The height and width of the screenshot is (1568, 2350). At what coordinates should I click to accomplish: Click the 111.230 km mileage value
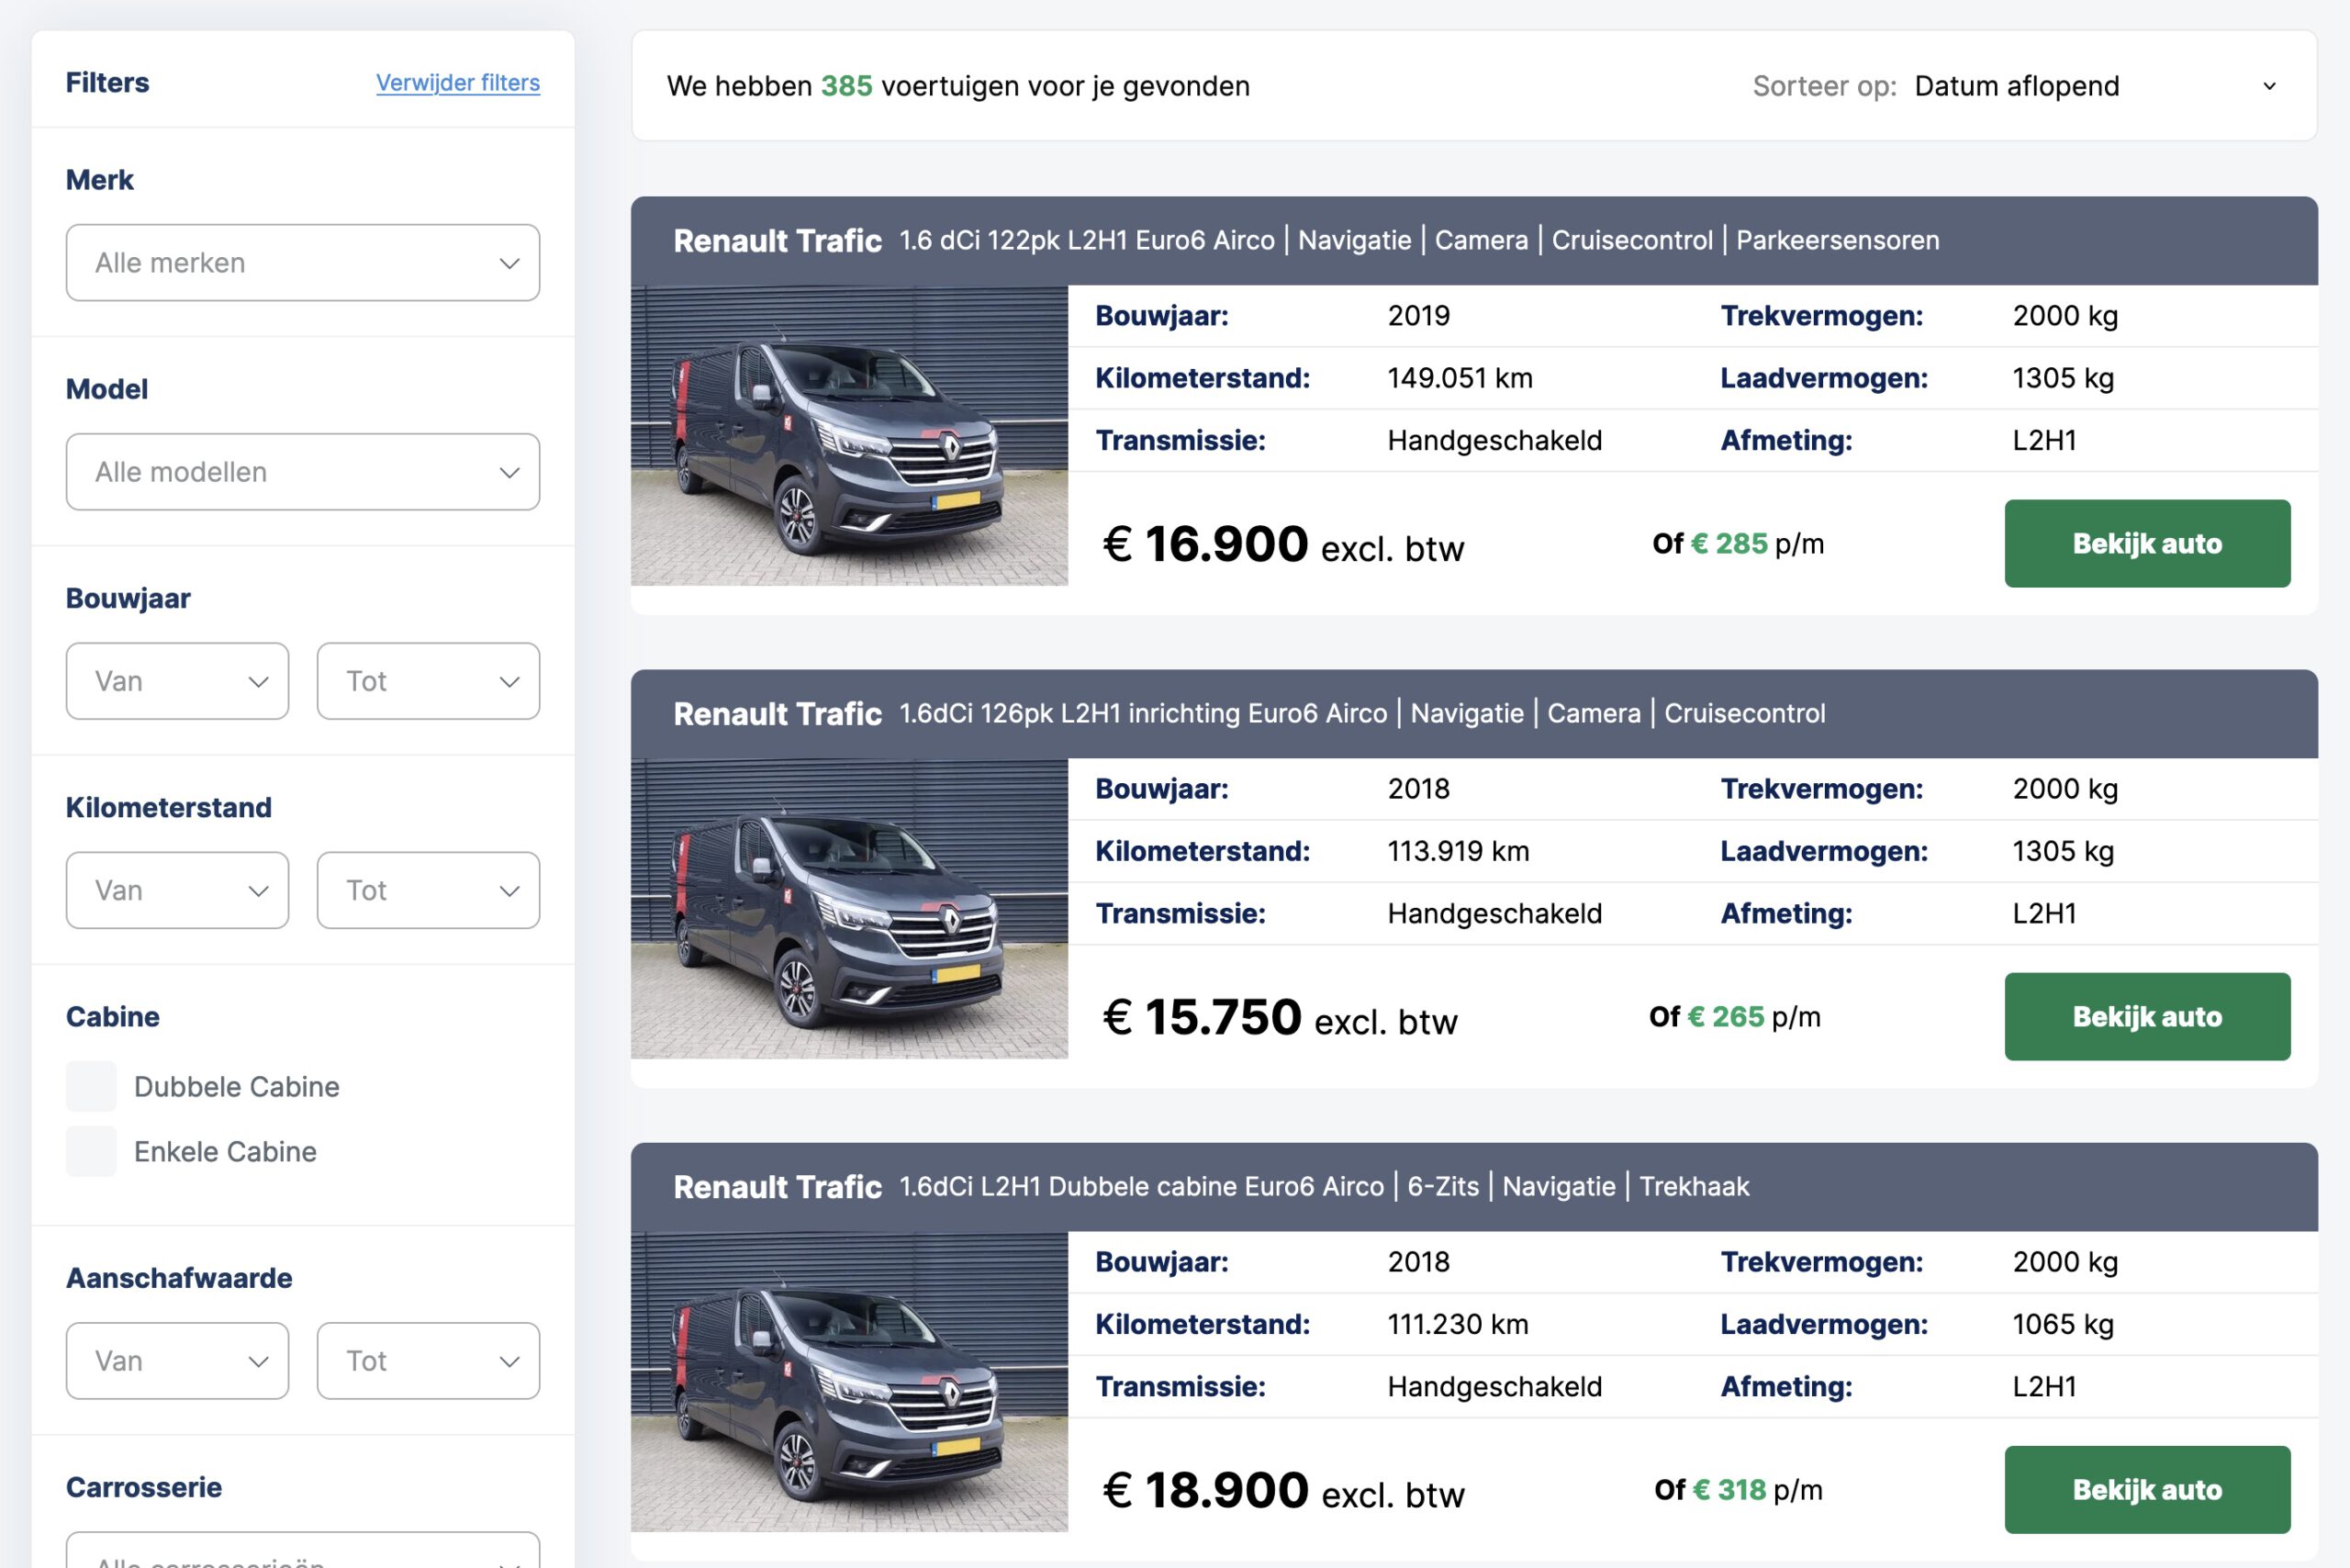click(x=1458, y=1324)
